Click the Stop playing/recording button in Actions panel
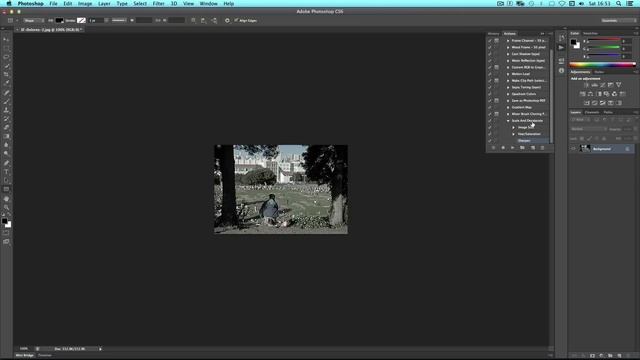Image resolution: width=640 pixels, height=360 pixels. point(493,148)
